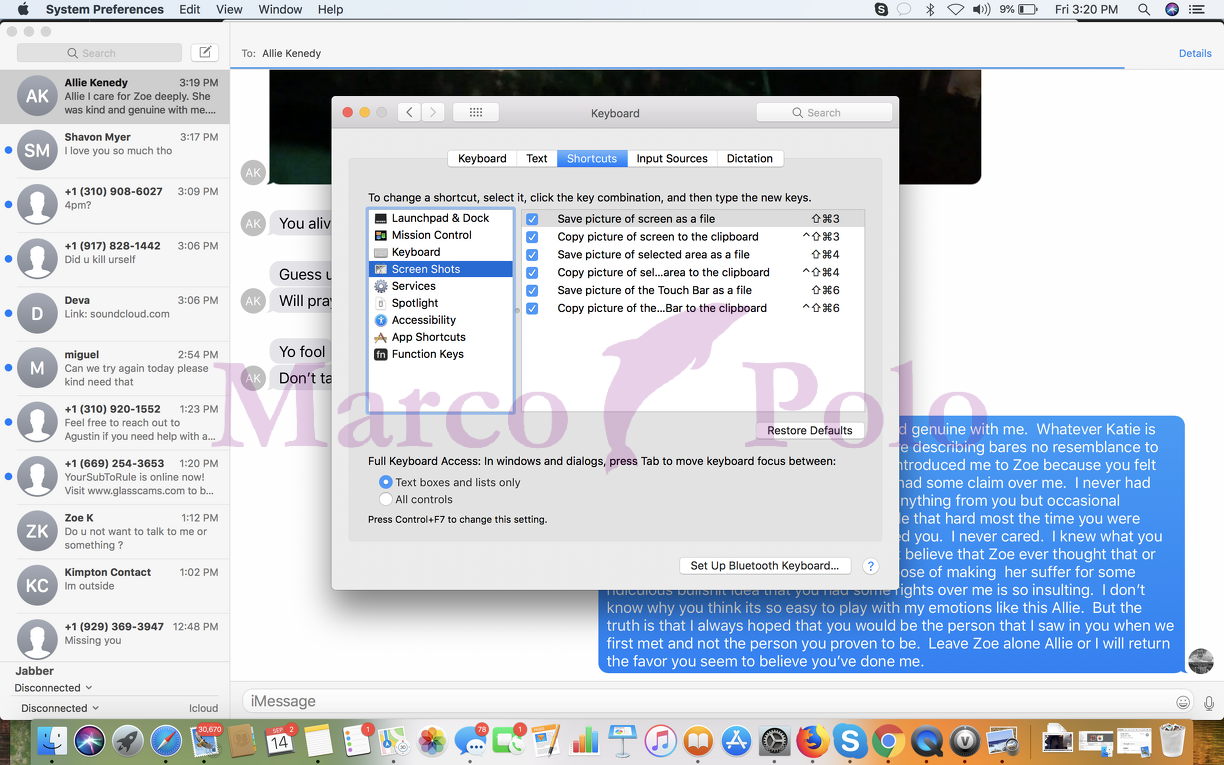Click the help question mark button
Viewport: 1224px width, 765px height.
870,566
